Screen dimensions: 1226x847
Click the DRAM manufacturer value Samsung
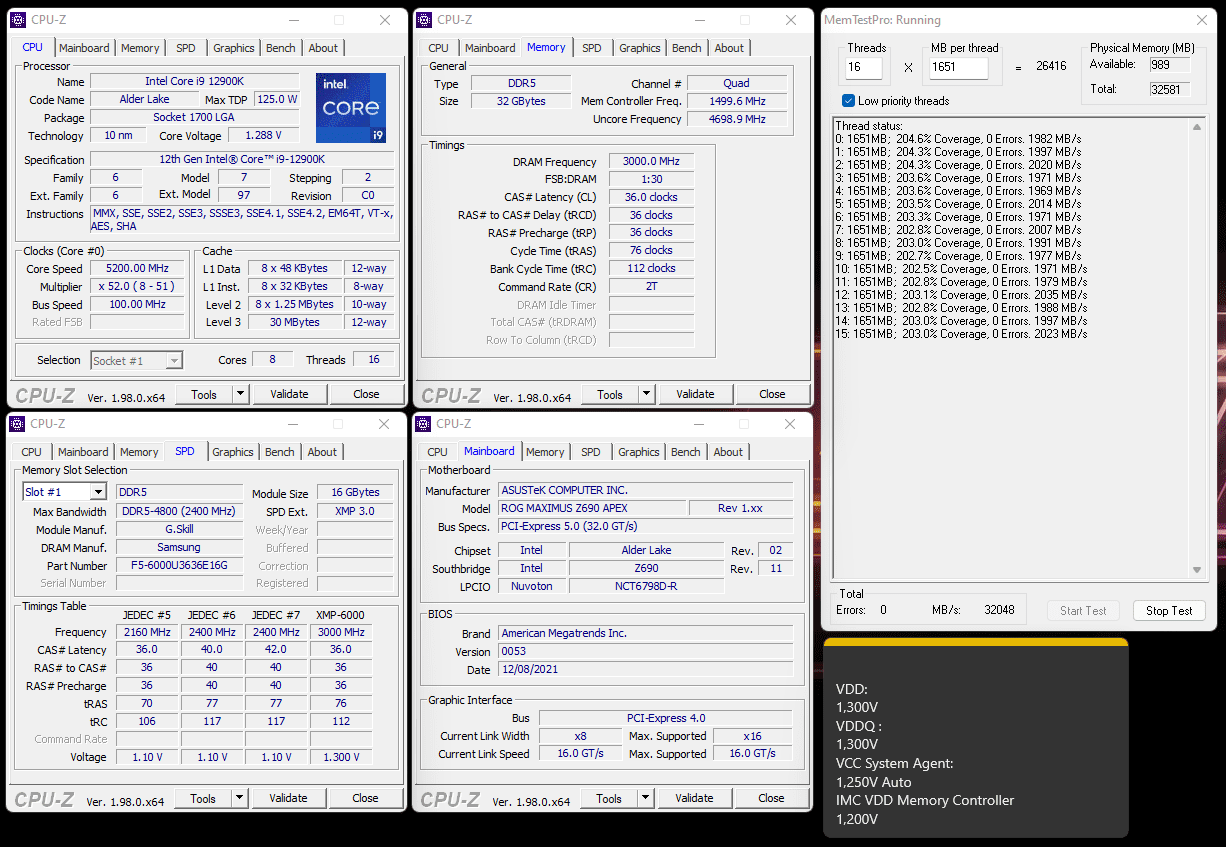pyautogui.click(x=179, y=547)
